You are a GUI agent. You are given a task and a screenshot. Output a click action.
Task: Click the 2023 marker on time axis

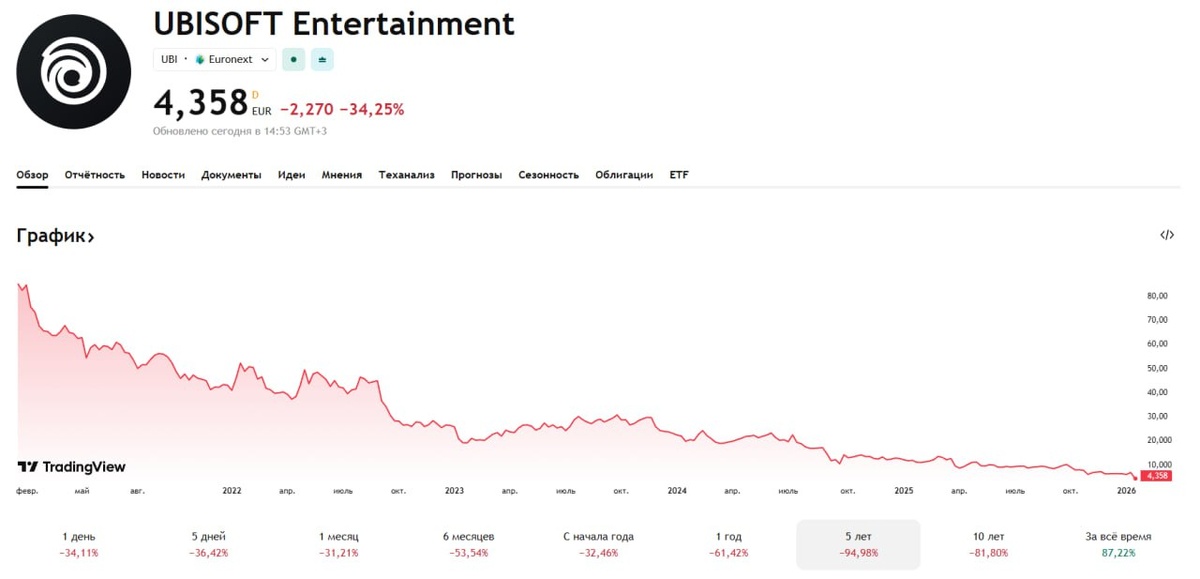pos(454,491)
